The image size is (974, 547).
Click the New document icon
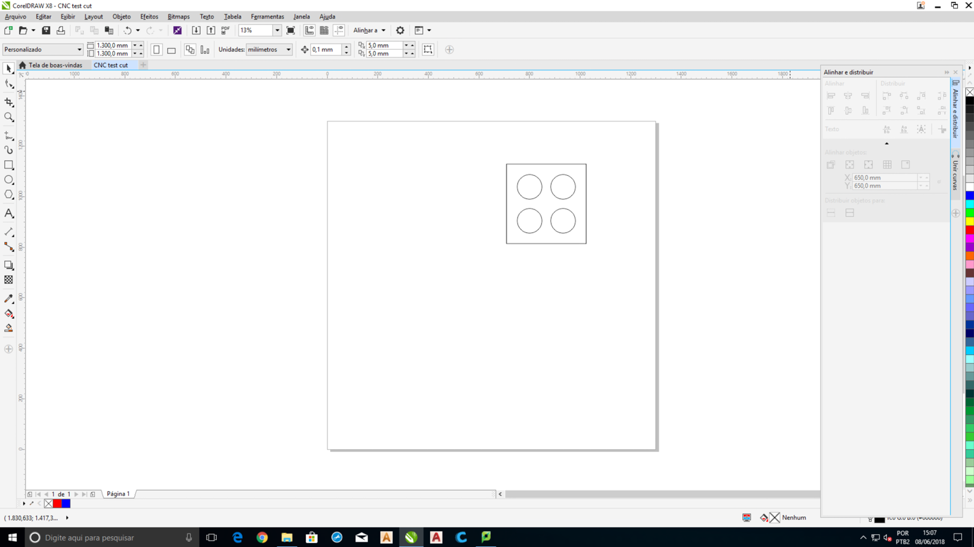coord(8,30)
